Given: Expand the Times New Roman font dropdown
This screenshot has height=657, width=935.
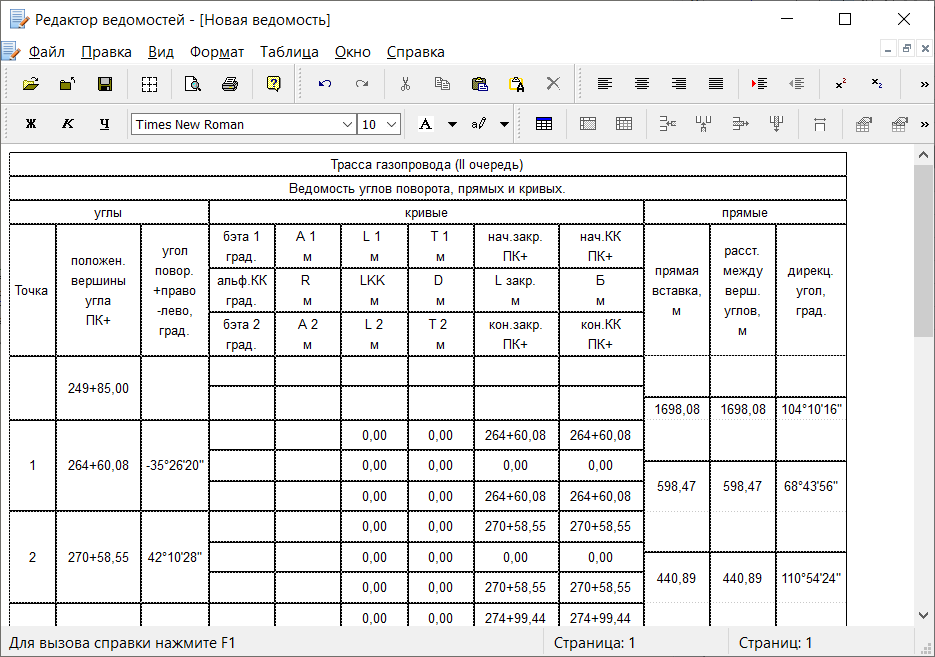Looking at the screenshot, I should (x=347, y=124).
